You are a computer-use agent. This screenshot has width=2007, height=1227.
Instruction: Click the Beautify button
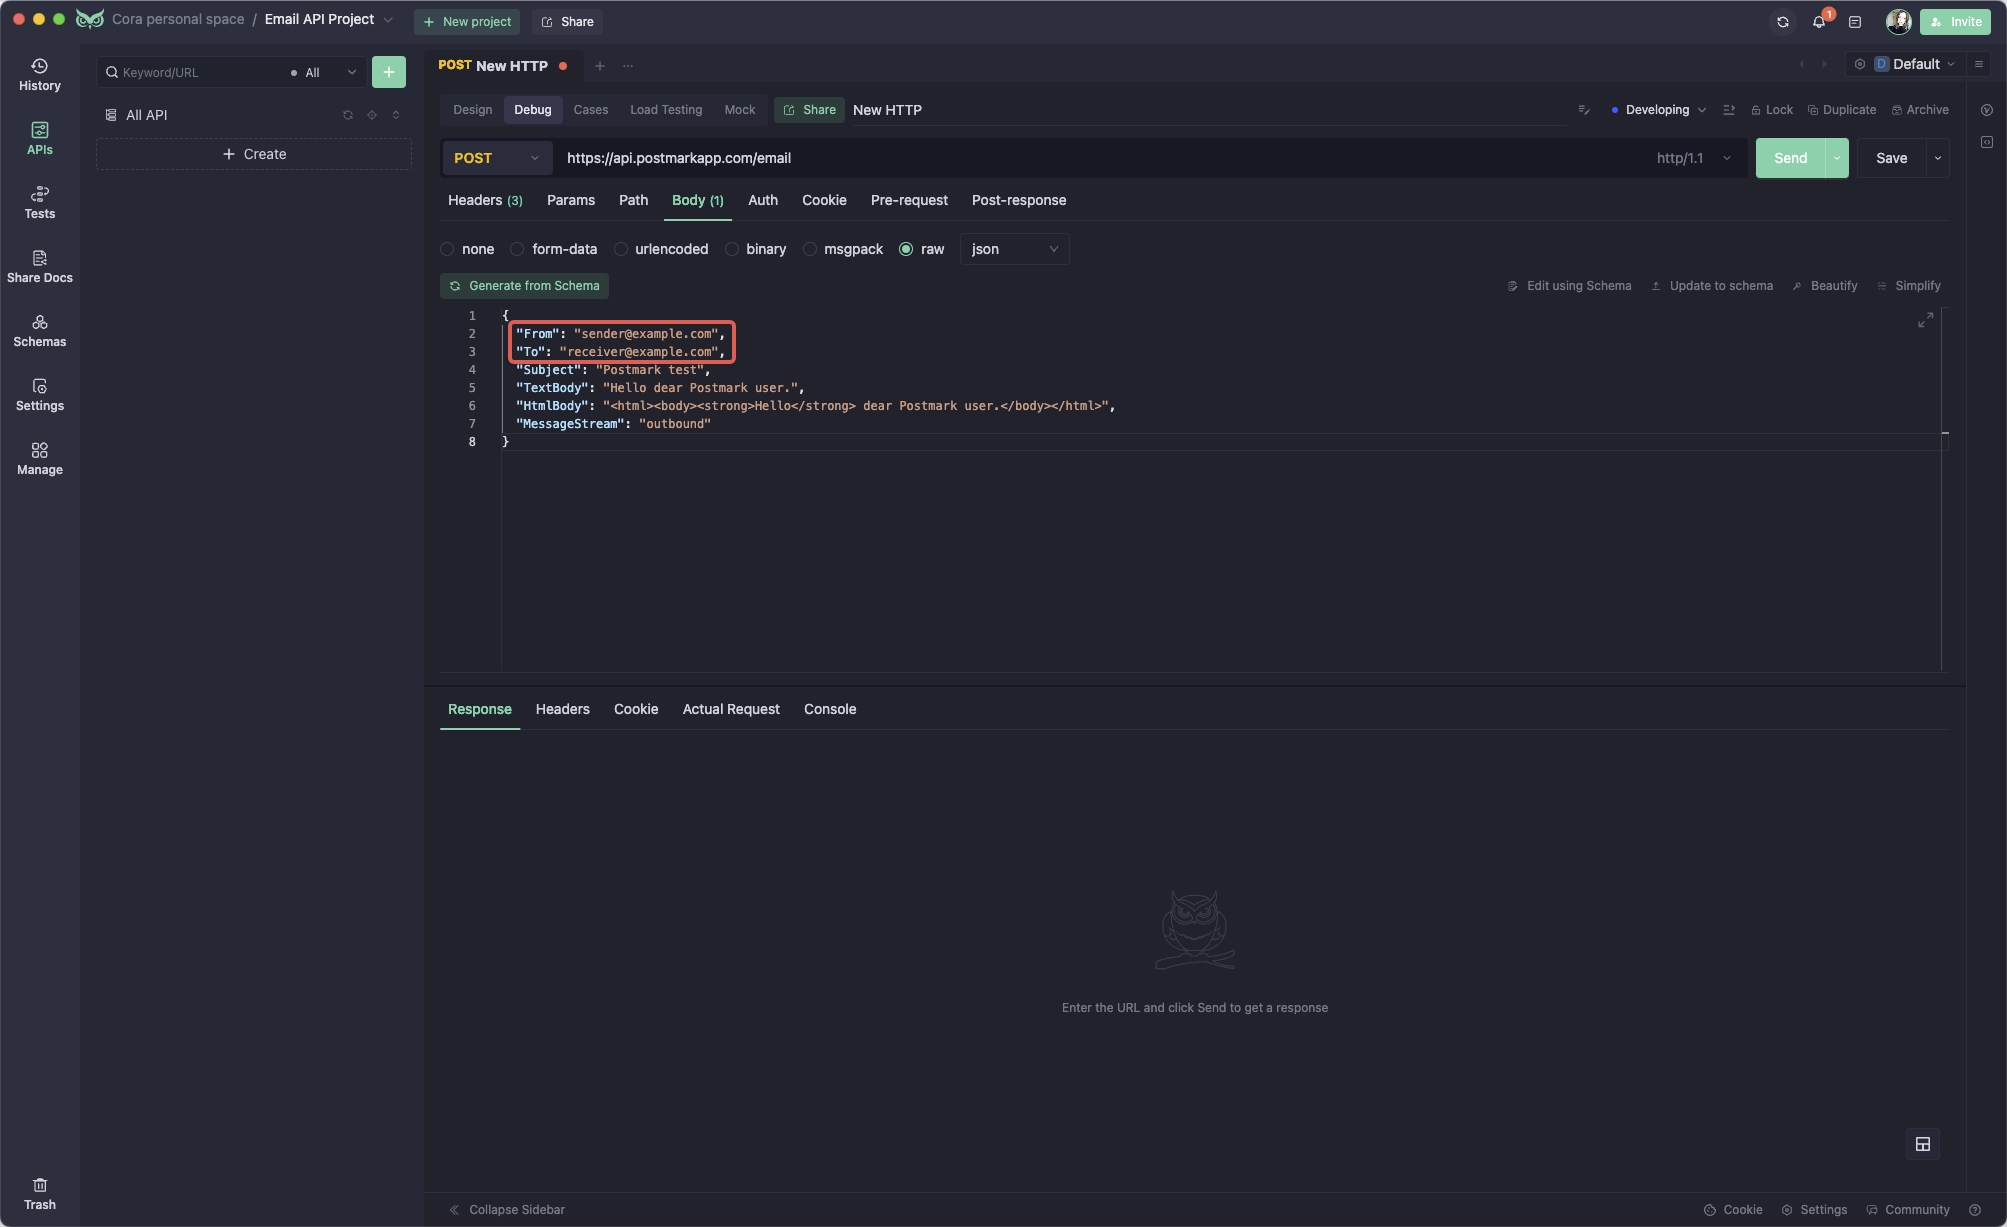point(1824,286)
